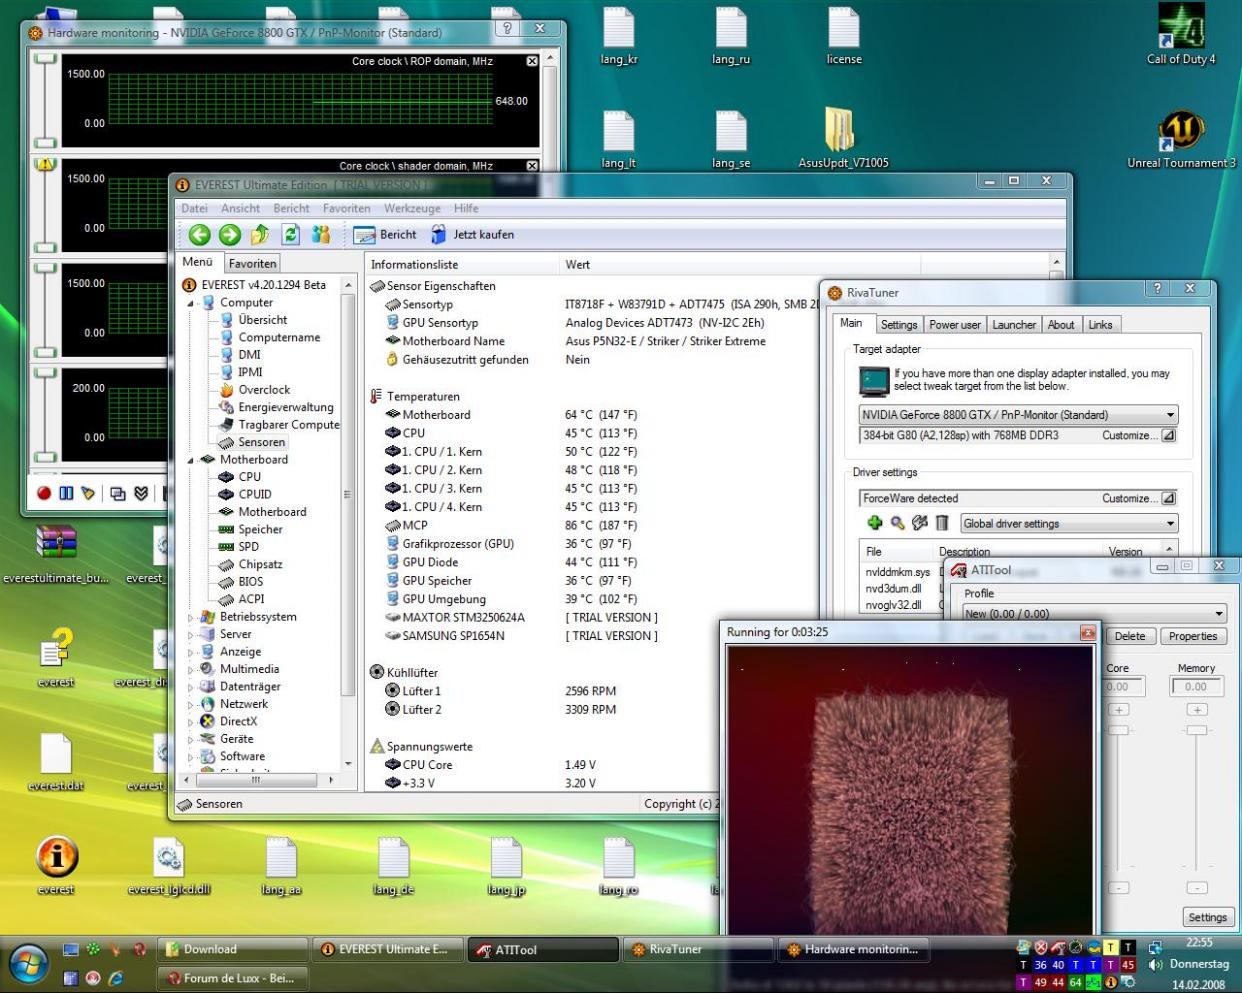
Task: Click the green plus icon in RivaTuner Driver settings
Action: [875, 523]
